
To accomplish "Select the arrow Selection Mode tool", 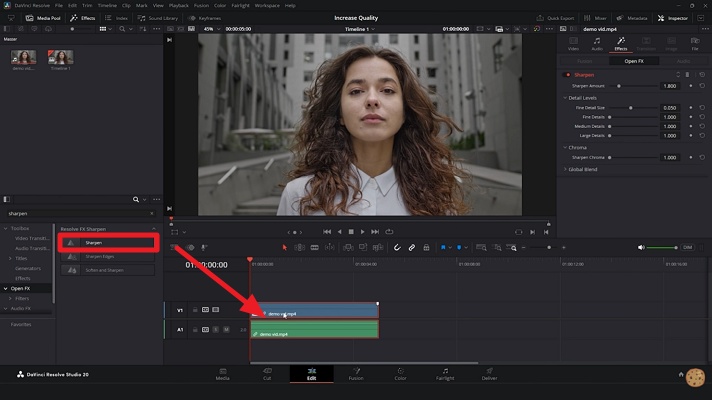I will [285, 247].
